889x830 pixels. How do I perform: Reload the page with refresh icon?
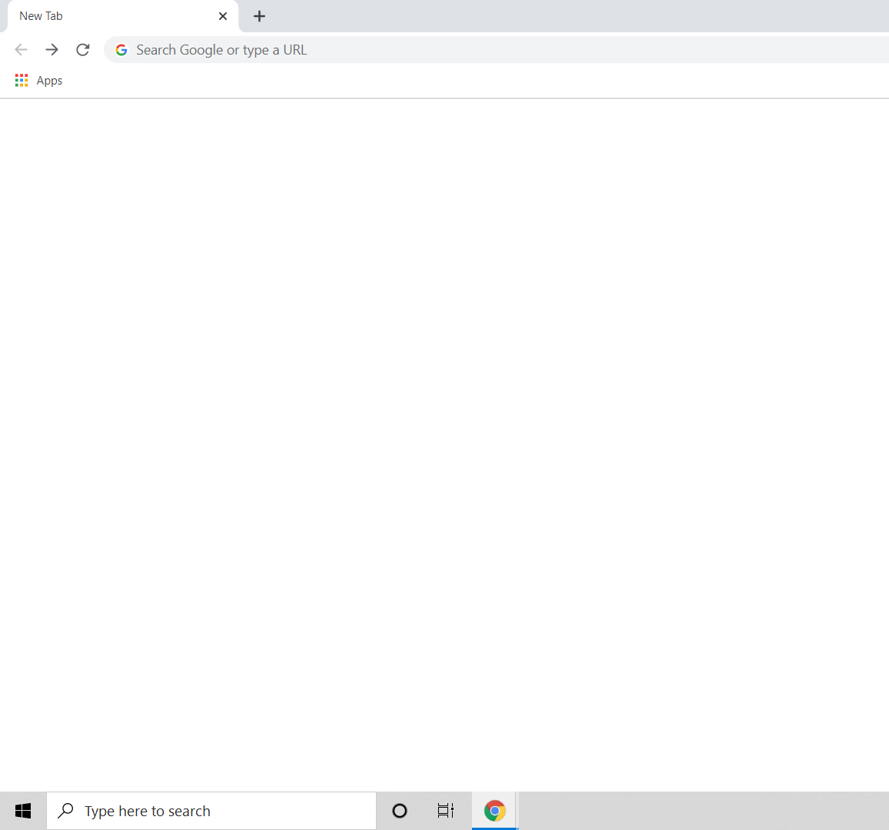tap(83, 50)
